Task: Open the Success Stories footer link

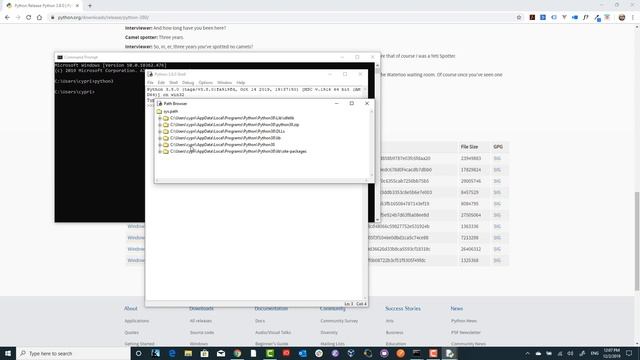Action: pyautogui.click(x=402, y=309)
